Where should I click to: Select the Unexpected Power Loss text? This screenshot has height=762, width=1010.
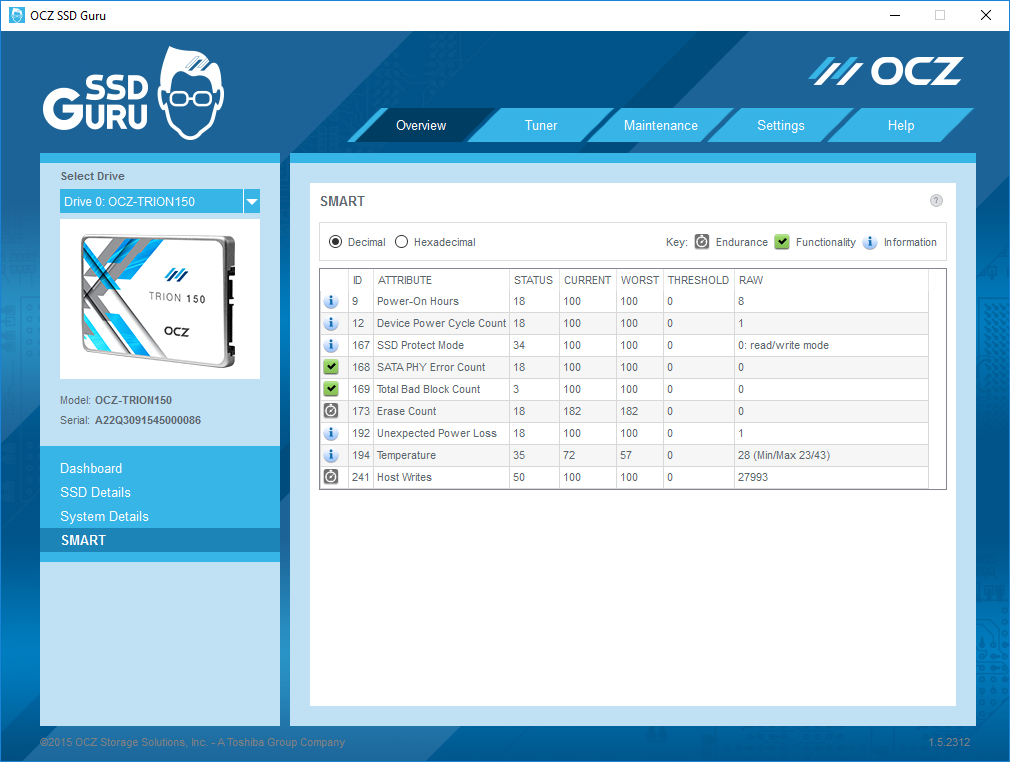[x=437, y=433]
